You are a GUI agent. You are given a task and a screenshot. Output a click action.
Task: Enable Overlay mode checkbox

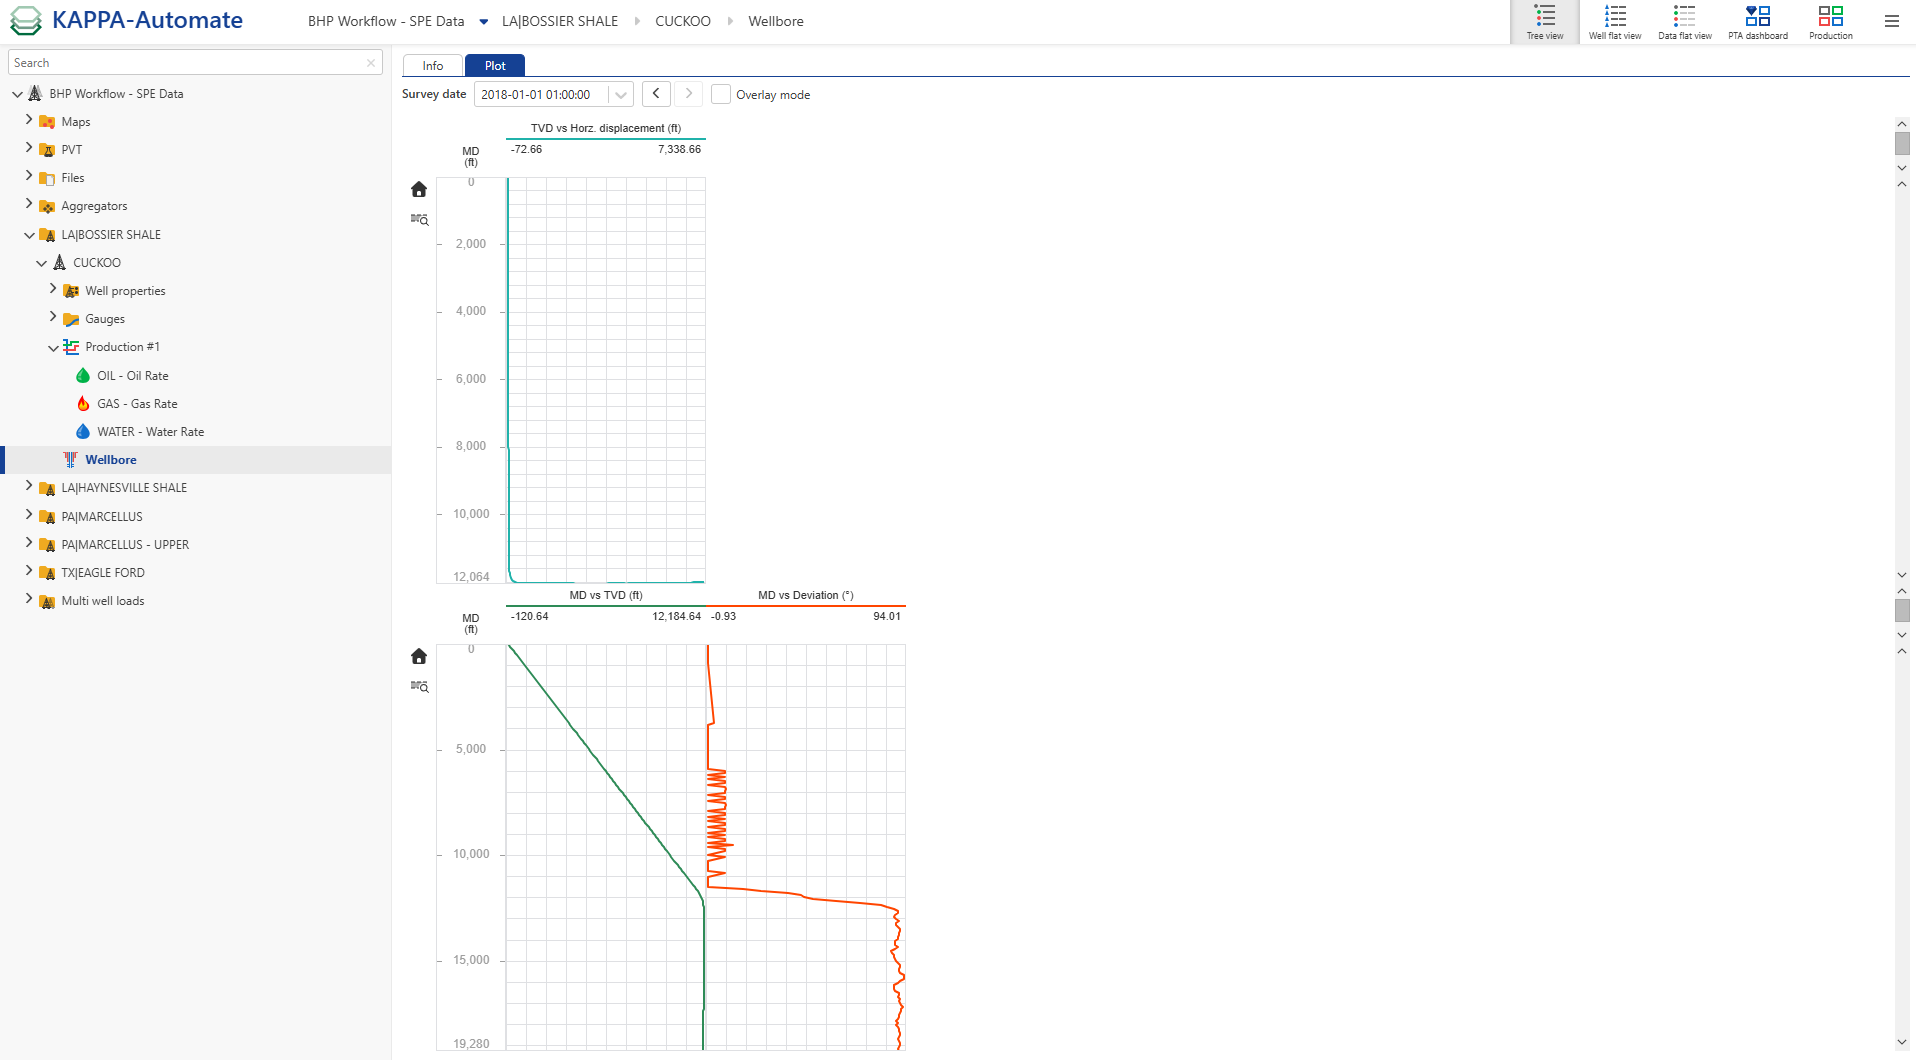(x=721, y=95)
